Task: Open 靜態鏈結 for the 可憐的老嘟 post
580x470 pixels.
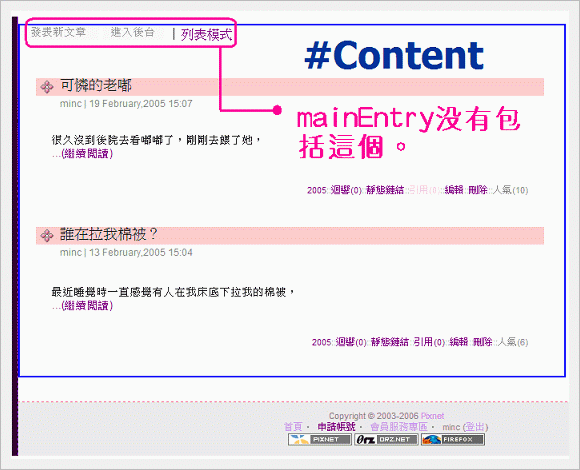Action: (x=385, y=190)
